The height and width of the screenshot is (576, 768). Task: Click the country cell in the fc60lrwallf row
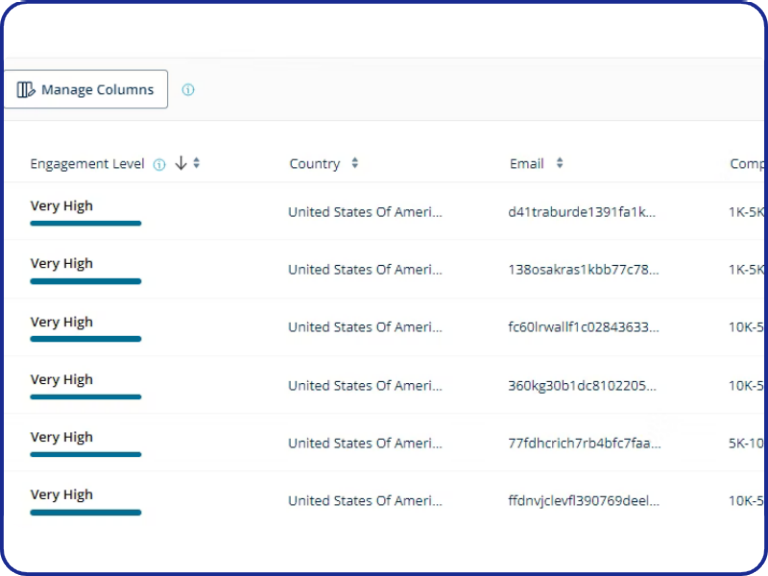click(365, 327)
